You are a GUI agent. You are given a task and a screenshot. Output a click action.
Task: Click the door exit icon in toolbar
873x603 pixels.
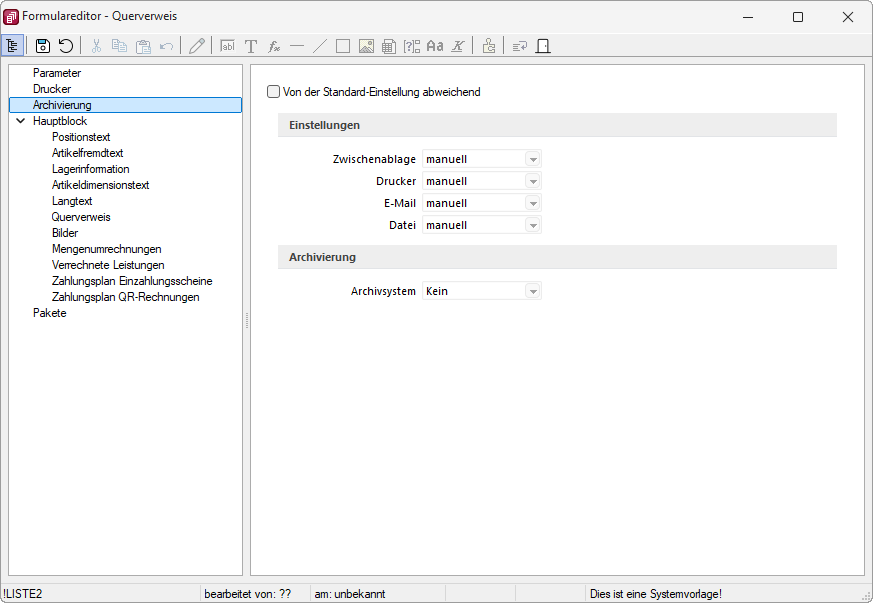[x=543, y=46]
